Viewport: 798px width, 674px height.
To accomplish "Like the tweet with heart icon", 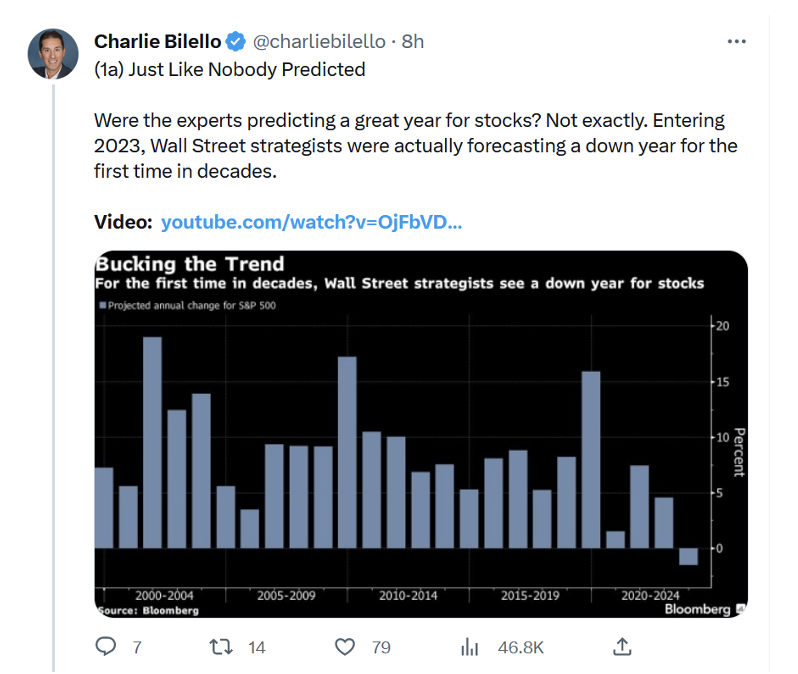I will coord(345,647).
